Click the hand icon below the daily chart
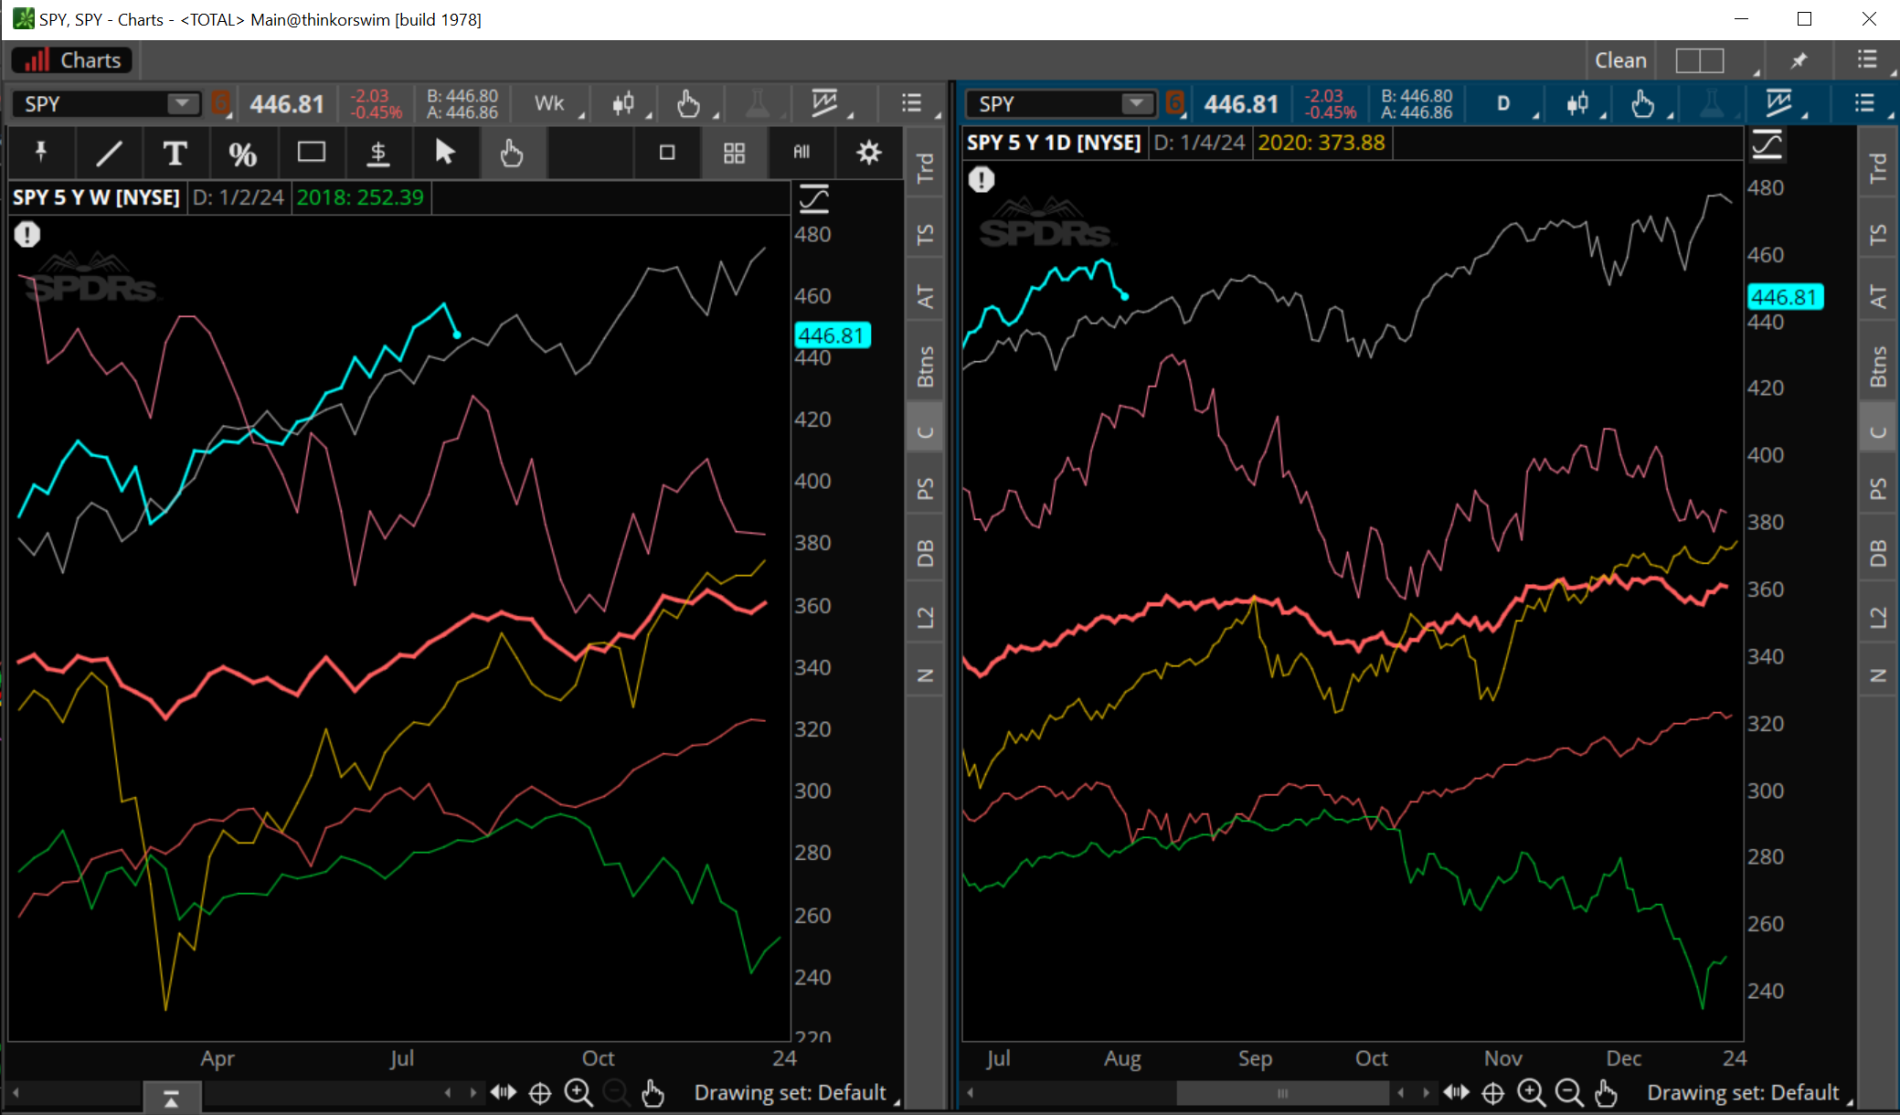1900x1115 pixels. click(x=1606, y=1093)
